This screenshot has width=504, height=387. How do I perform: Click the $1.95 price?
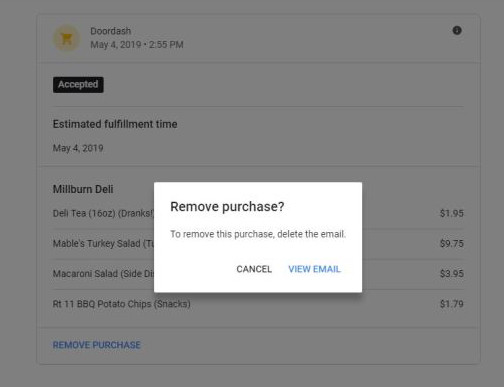pyautogui.click(x=452, y=213)
